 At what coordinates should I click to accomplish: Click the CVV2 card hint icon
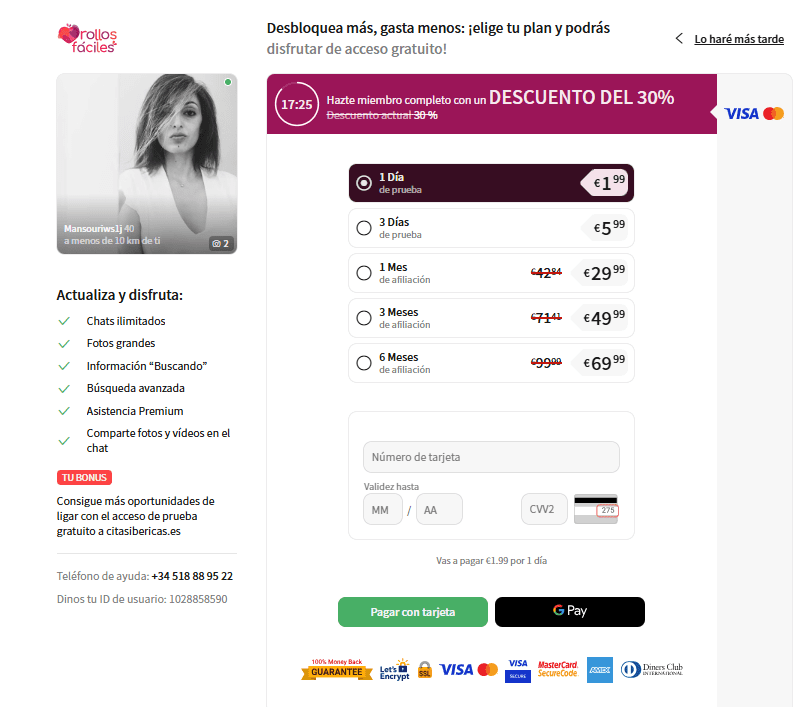[x=596, y=509]
